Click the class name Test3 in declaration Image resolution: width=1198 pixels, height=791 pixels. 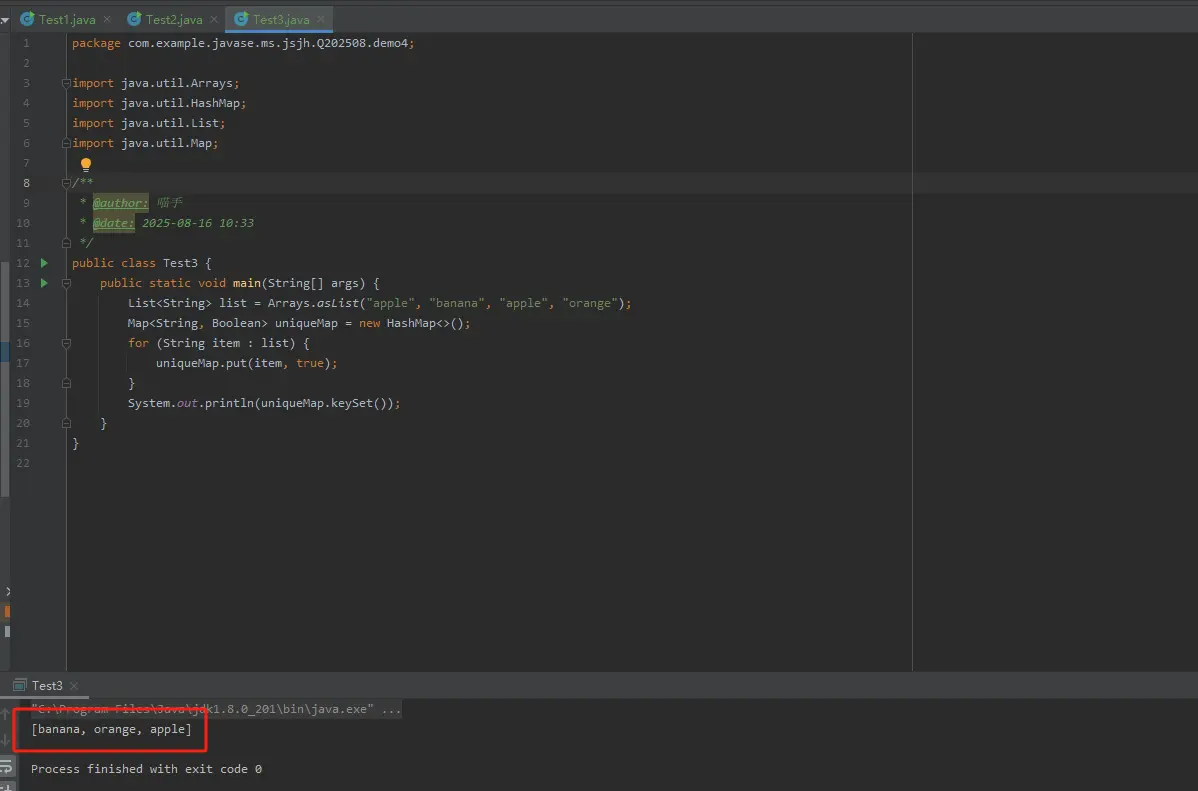click(180, 263)
